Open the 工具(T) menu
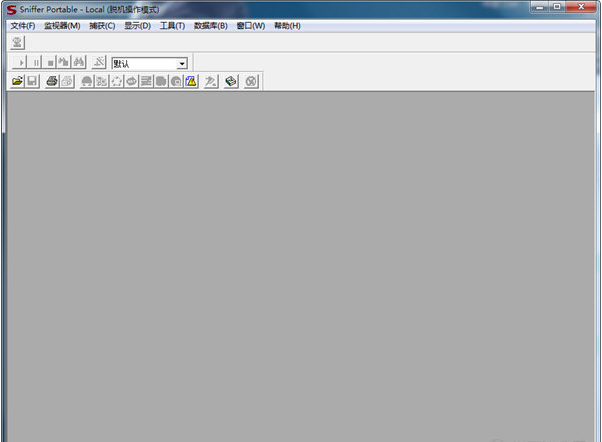This screenshot has height=442, width=602. pyautogui.click(x=172, y=26)
